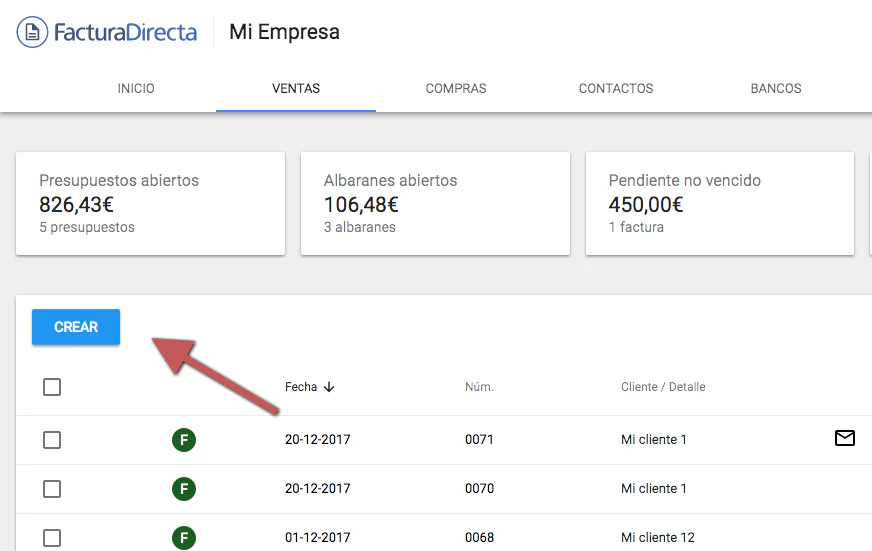The width and height of the screenshot is (872, 551).
Task: Sort by the Fecha column header
Action: 301,387
